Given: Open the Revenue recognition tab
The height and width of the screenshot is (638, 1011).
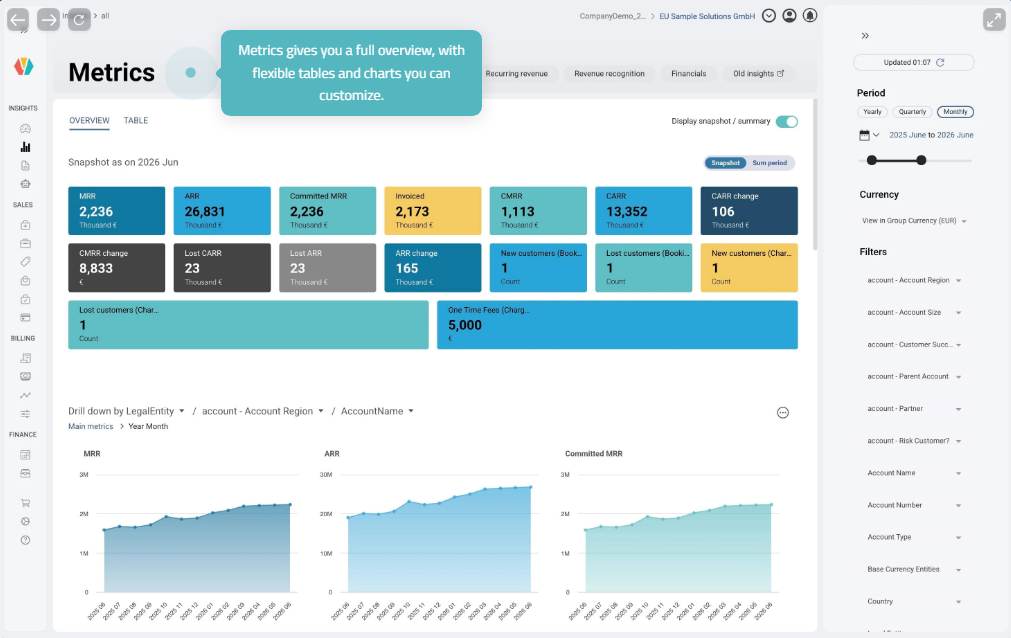Looking at the screenshot, I should click(x=609, y=74).
